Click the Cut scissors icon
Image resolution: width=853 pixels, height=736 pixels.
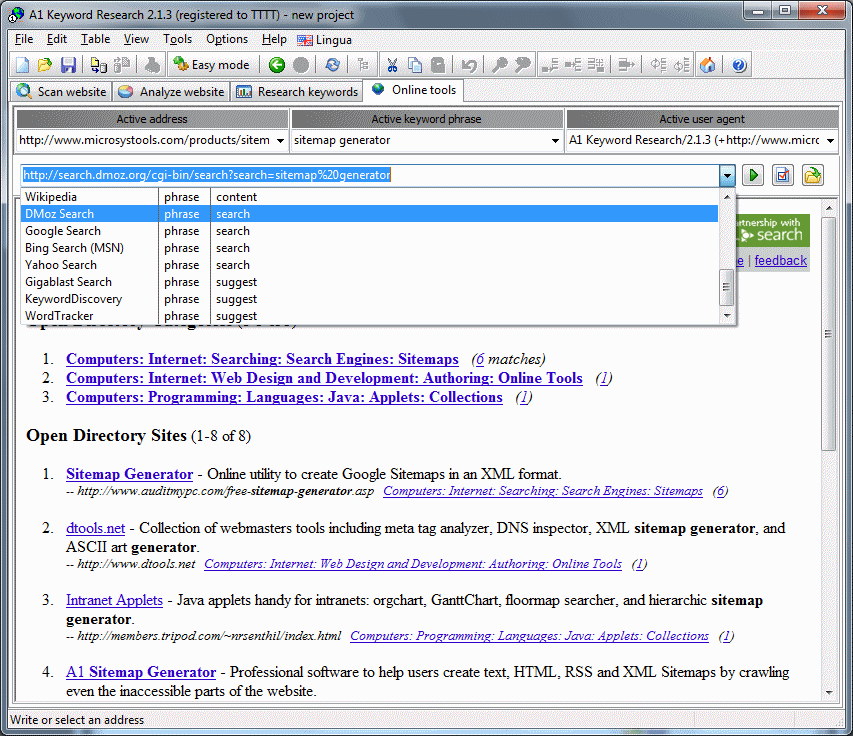pyautogui.click(x=391, y=65)
